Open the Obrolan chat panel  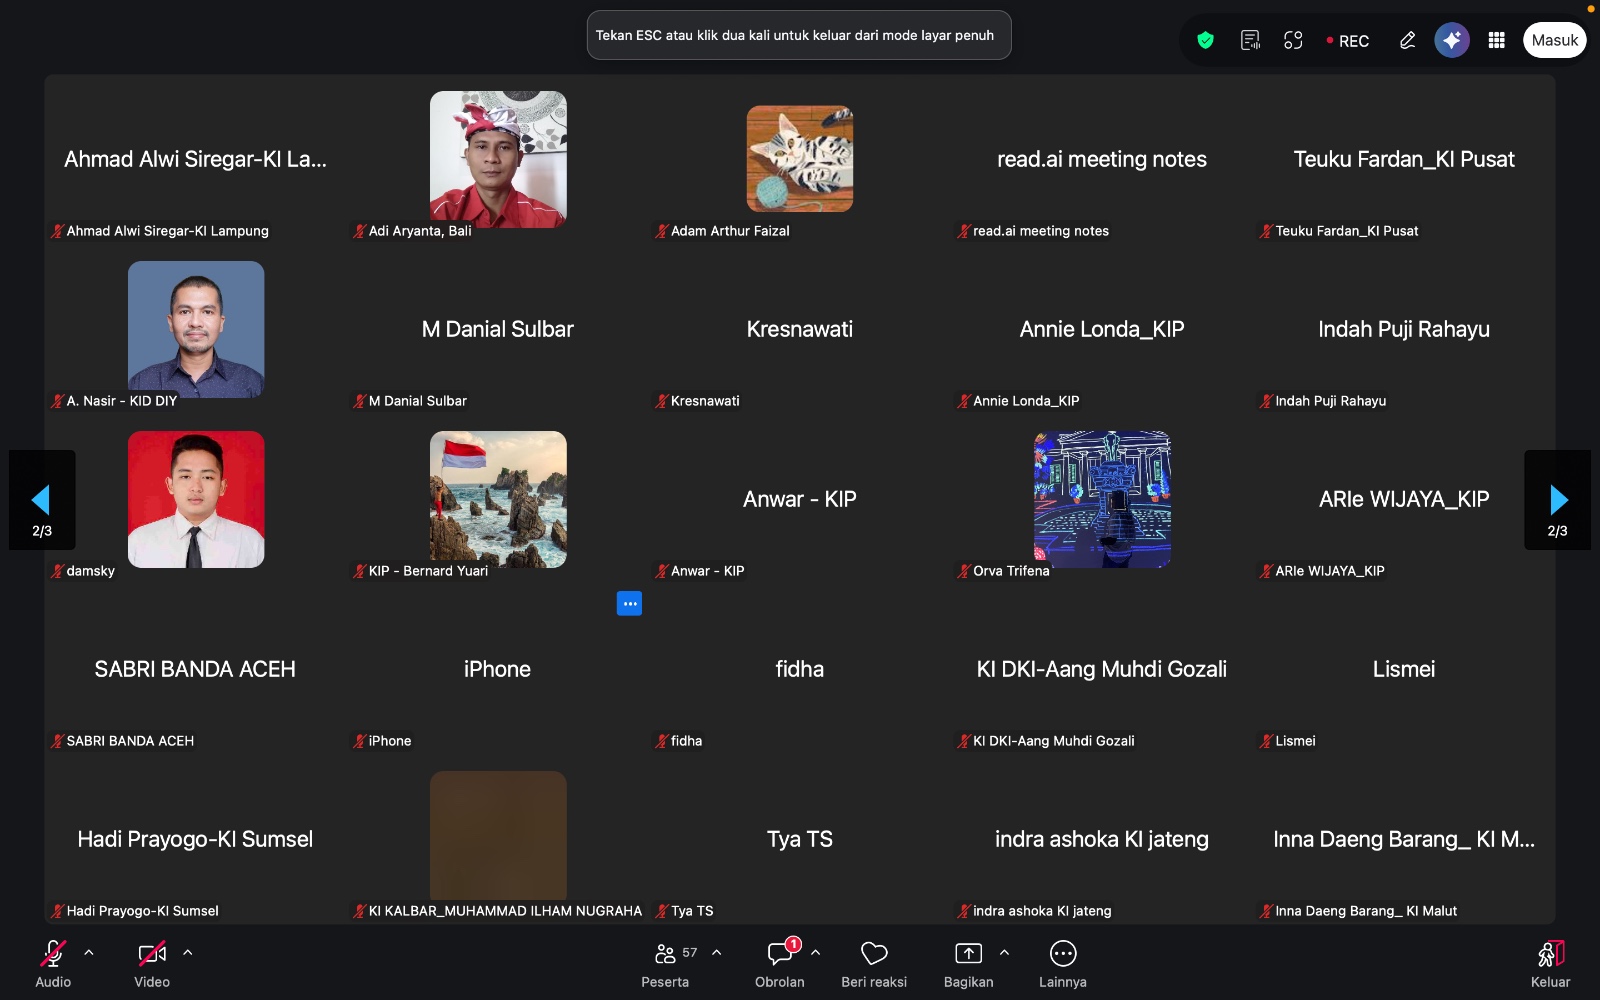pyautogui.click(x=780, y=964)
